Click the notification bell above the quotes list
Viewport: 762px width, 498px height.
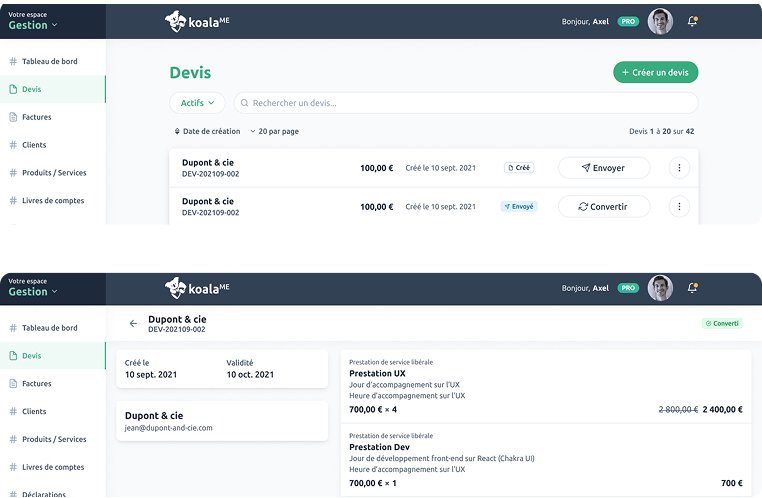click(x=692, y=21)
